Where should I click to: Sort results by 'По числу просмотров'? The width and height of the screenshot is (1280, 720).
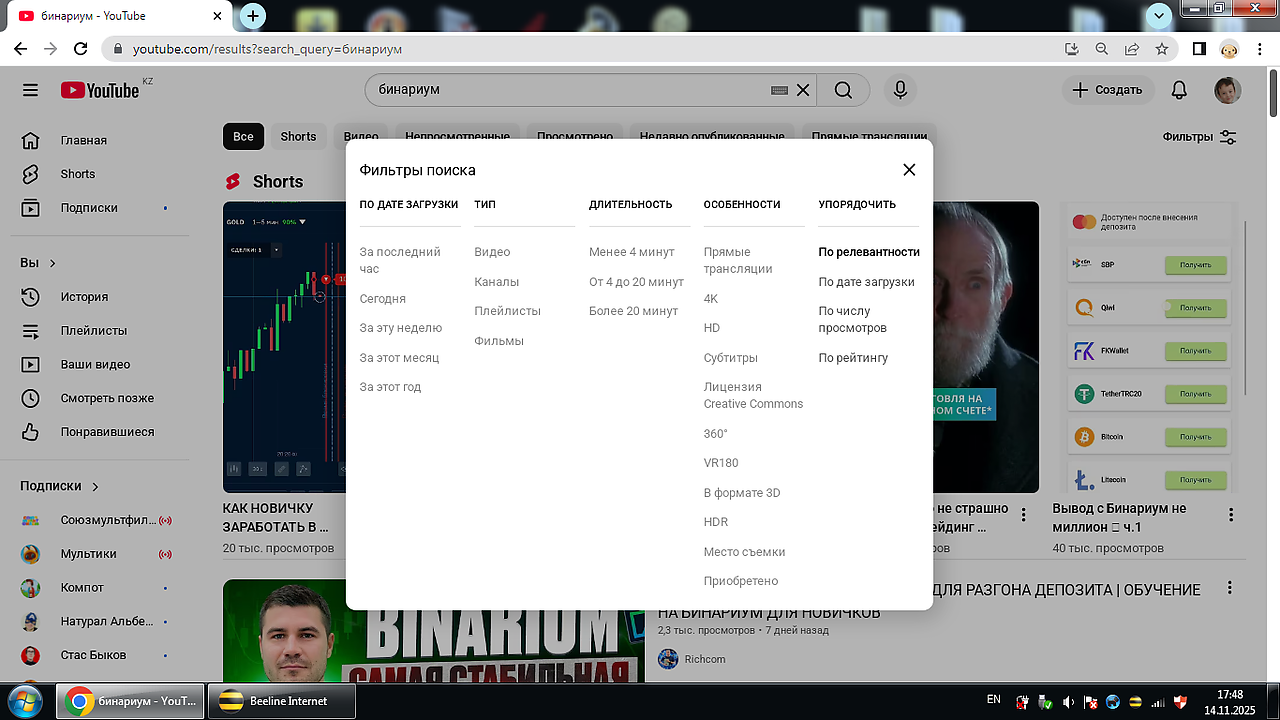point(852,319)
